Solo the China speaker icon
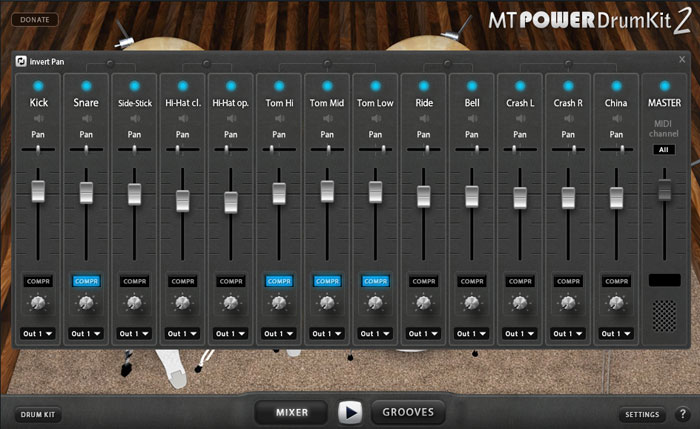 click(x=617, y=119)
